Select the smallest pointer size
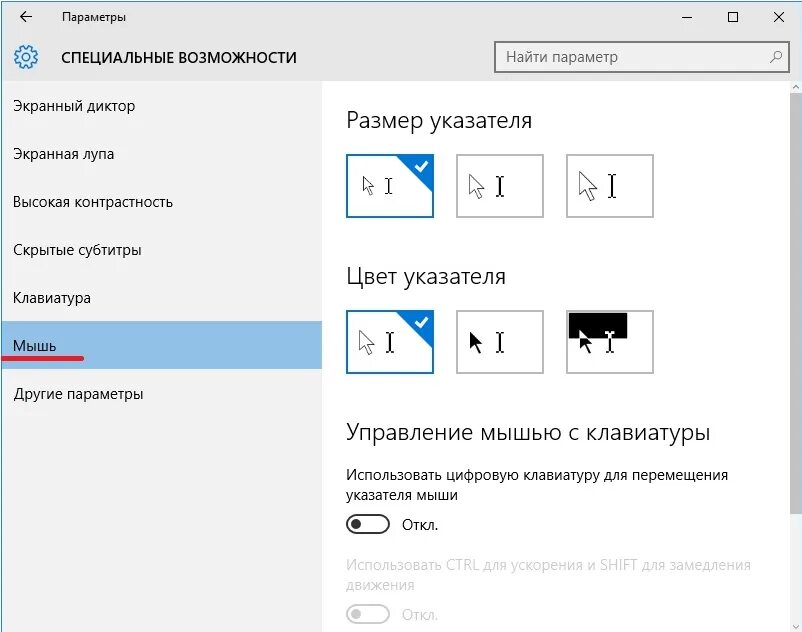Image resolution: width=802 pixels, height=632 pixels. (390, 186)
